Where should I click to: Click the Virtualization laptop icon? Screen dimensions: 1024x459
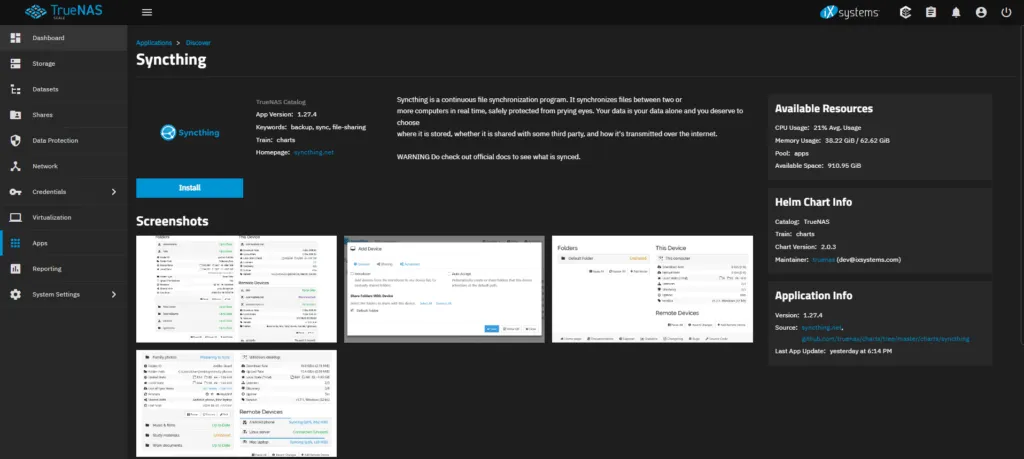(x=16, y=217)
